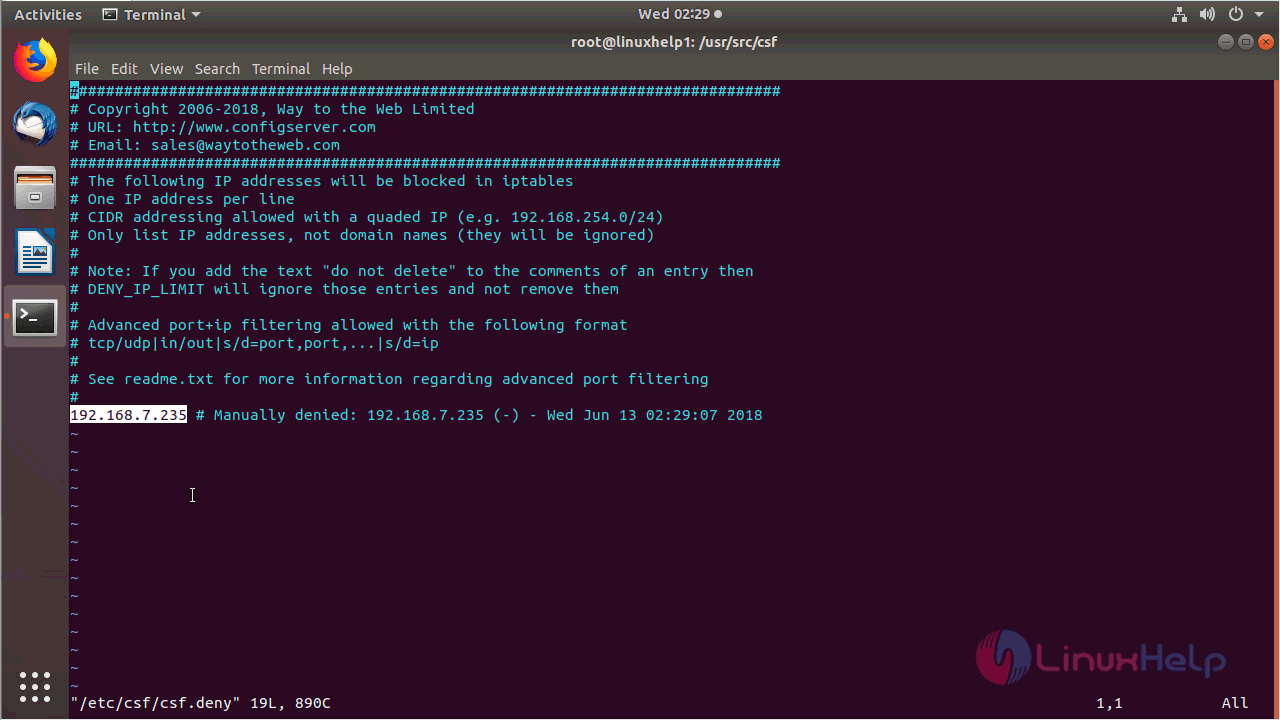This screenshot has width=1280, height=720.
Task: Open the clock showing Wed 02:29
Action: point(680,14)
